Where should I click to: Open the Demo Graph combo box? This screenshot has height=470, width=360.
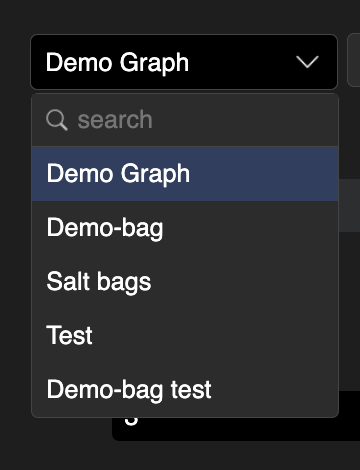click(184, 62)
